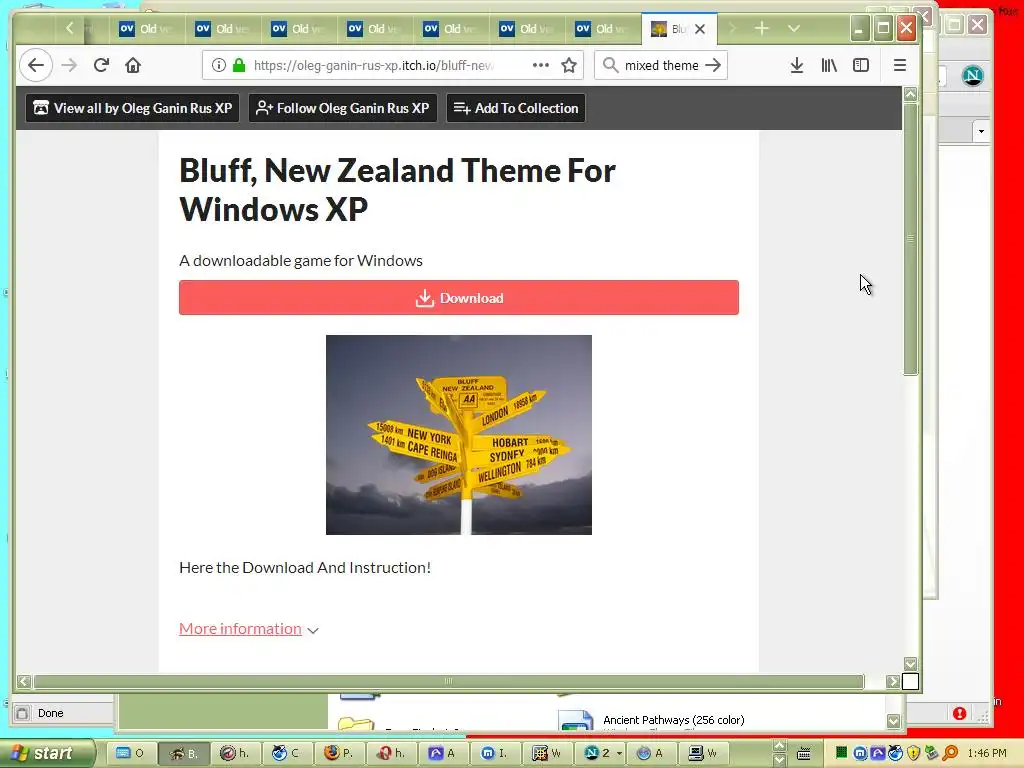Open the Library bookshelf icon

(829, 65)
